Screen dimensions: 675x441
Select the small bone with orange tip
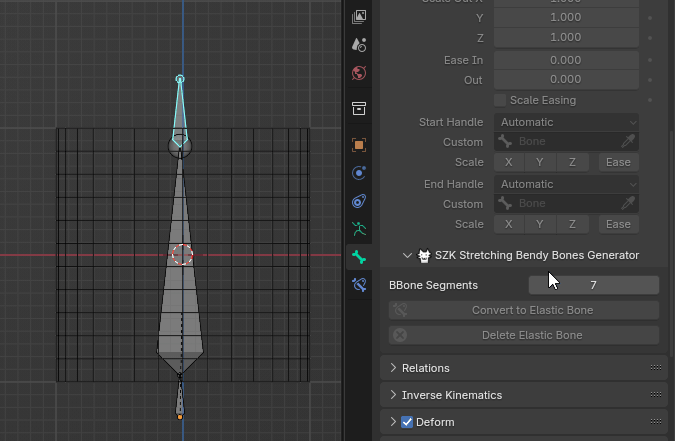point(180,398)
